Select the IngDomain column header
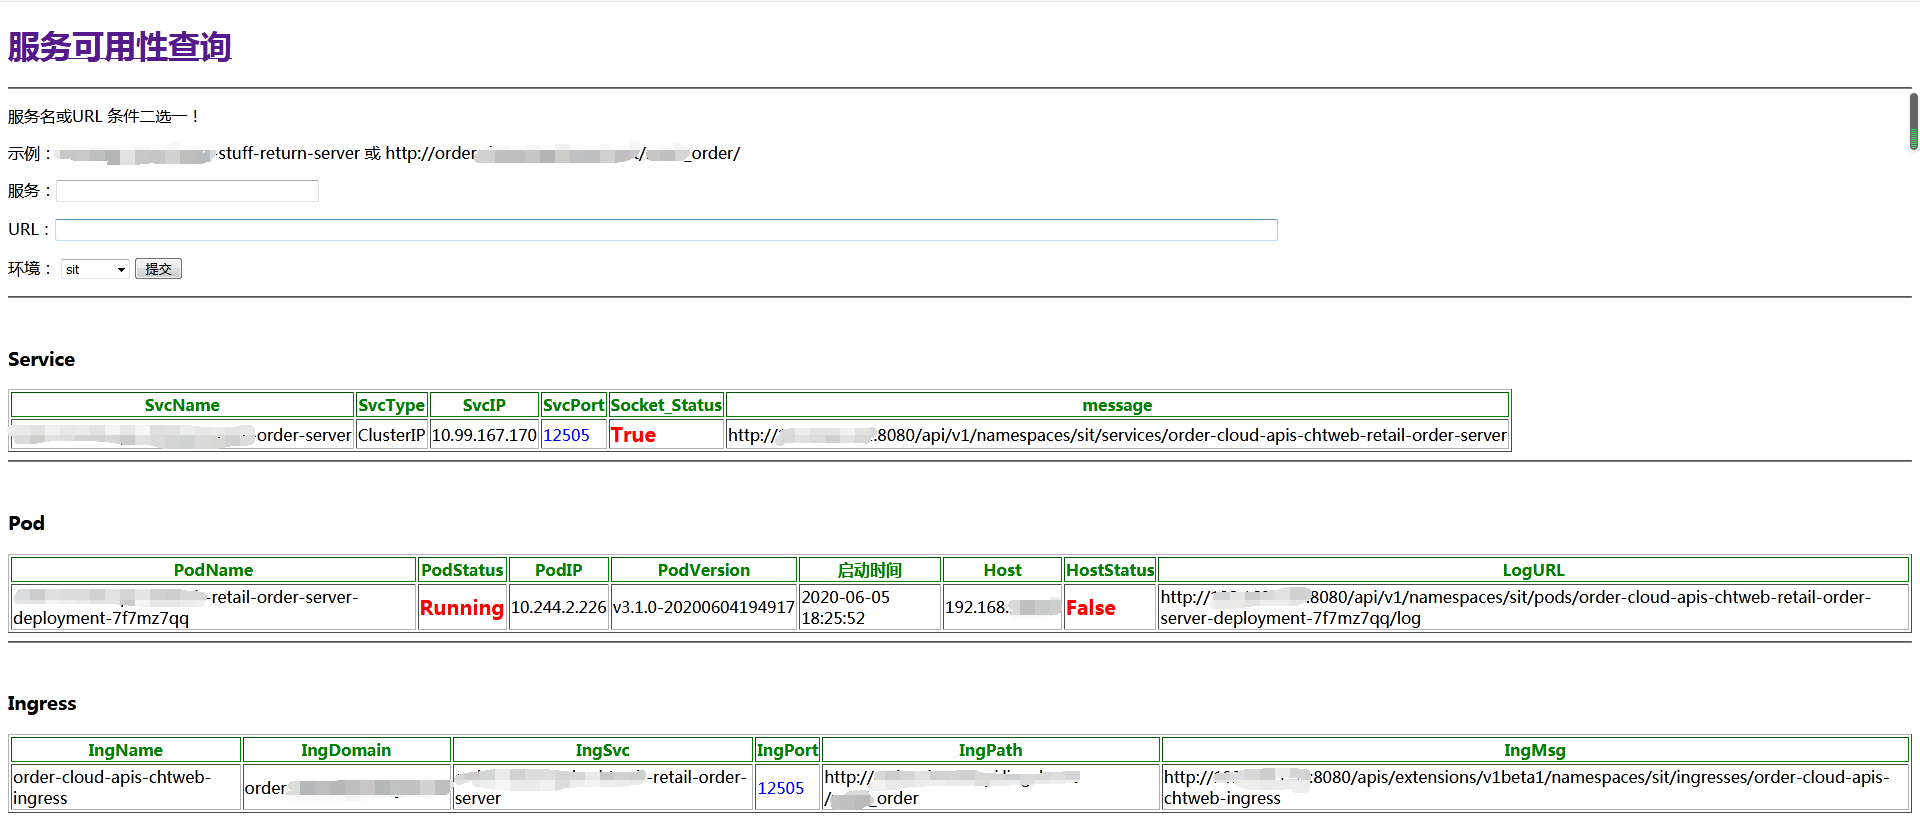This screenshot has width=1920, height=828. point(346,750)
